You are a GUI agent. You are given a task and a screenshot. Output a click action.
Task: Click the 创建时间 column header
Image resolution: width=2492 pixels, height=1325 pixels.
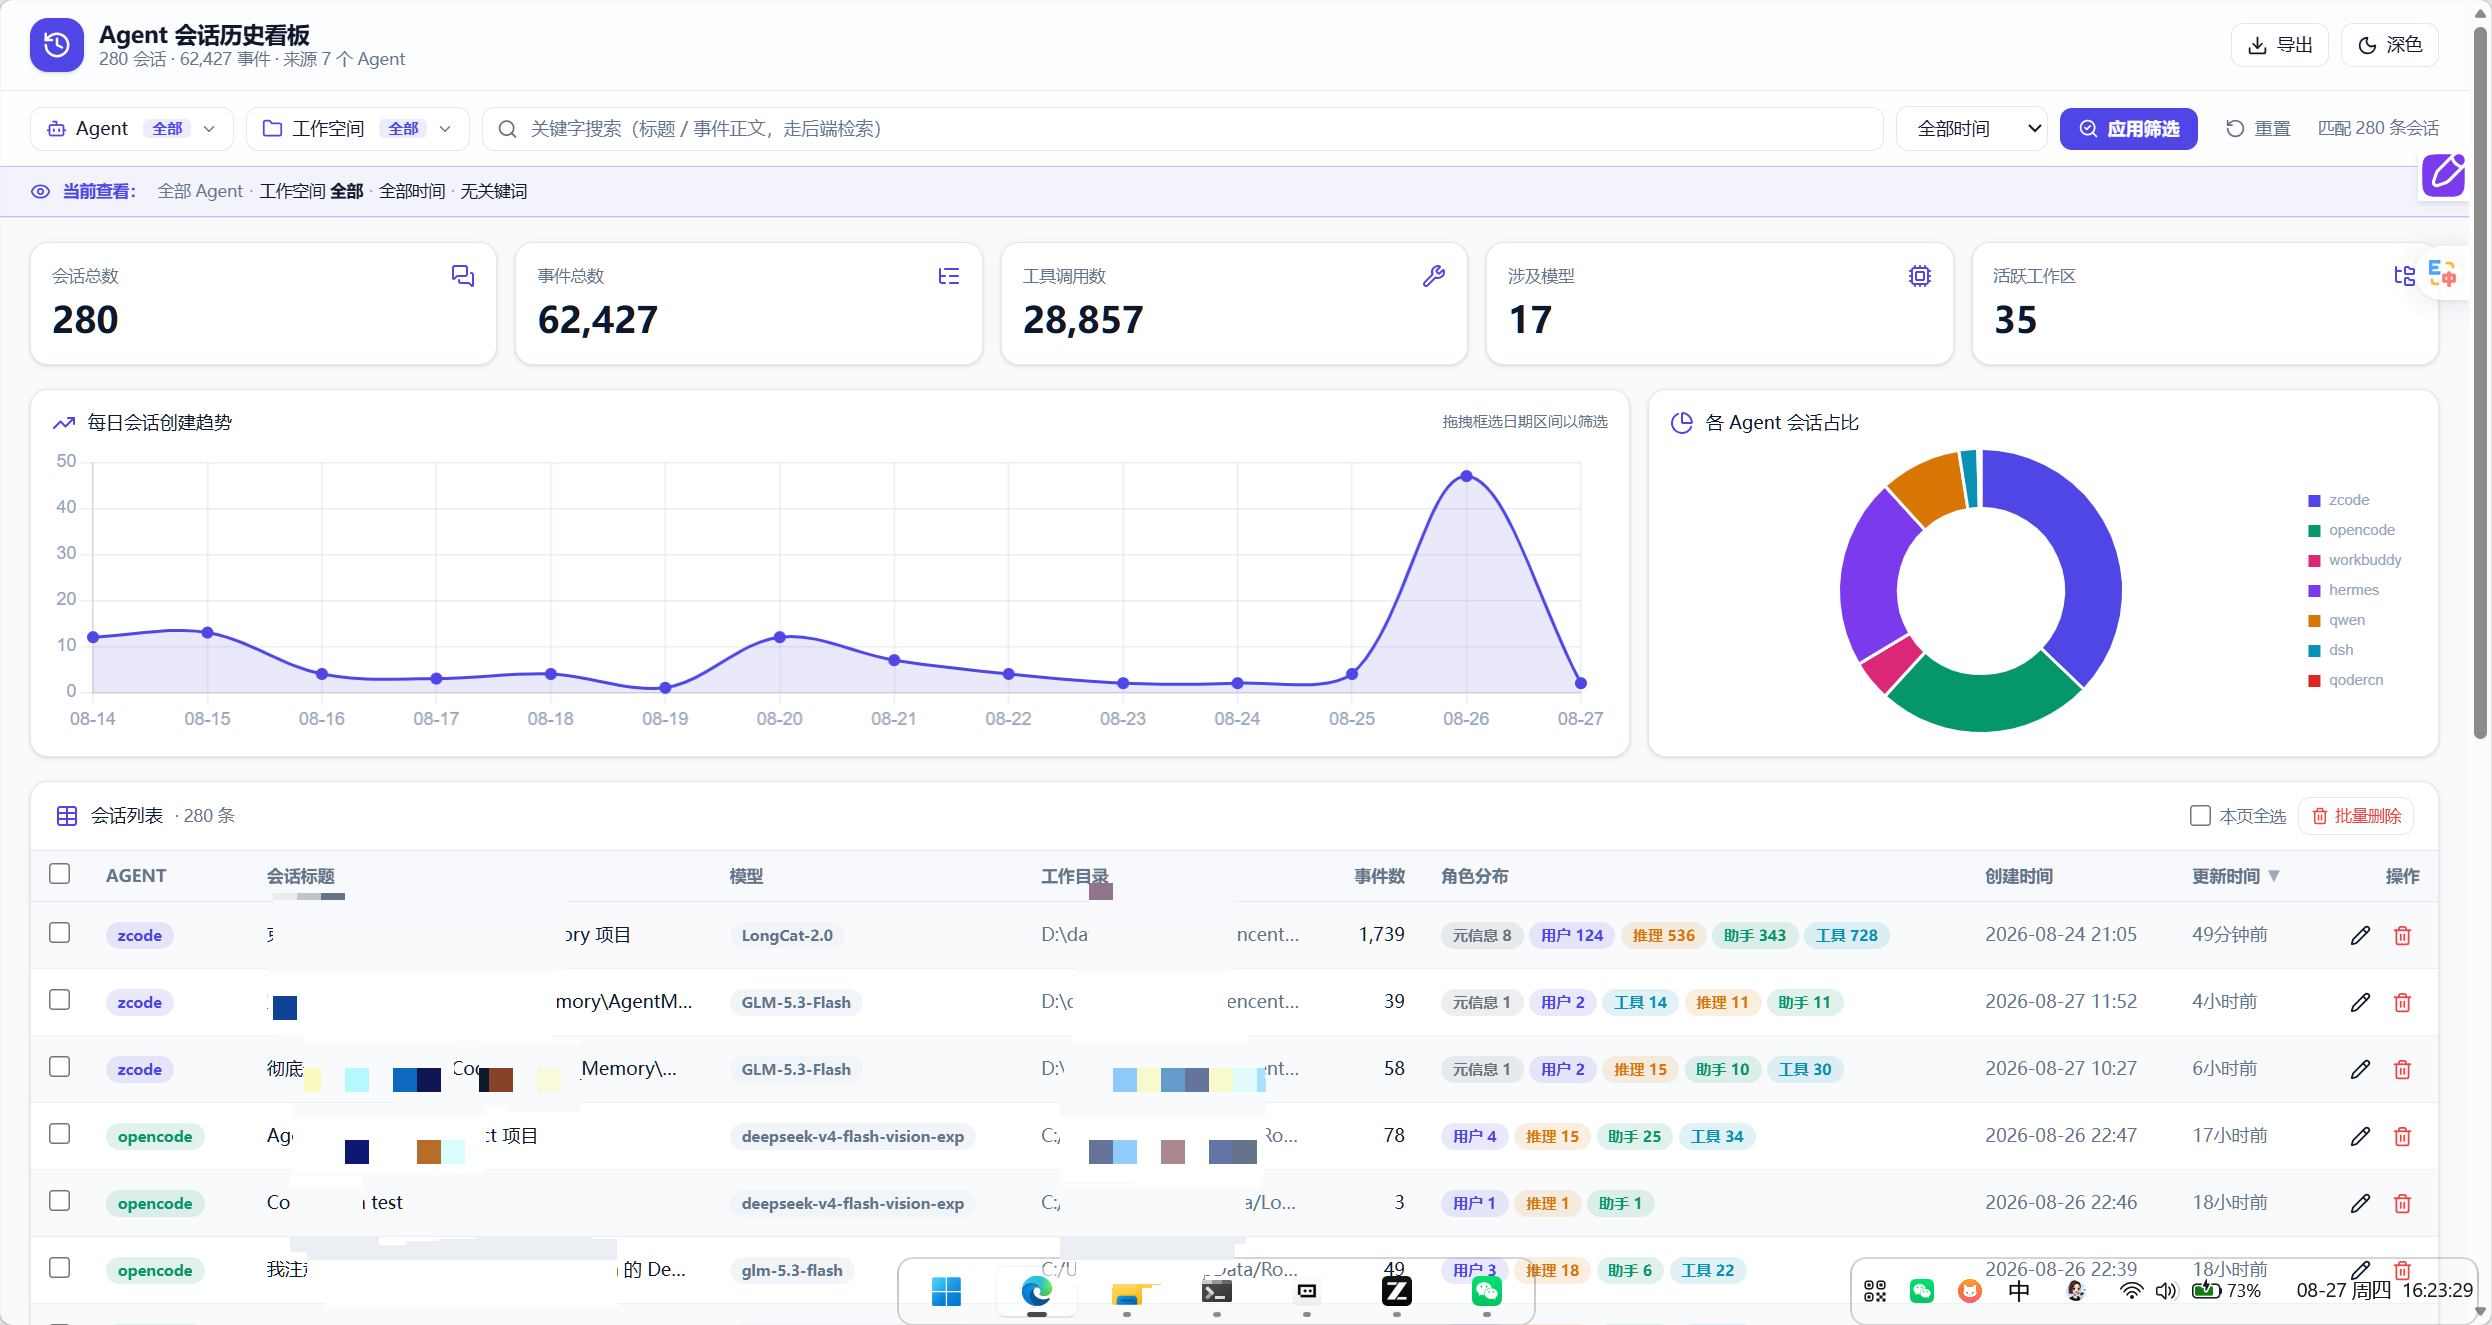(2019, 876)
